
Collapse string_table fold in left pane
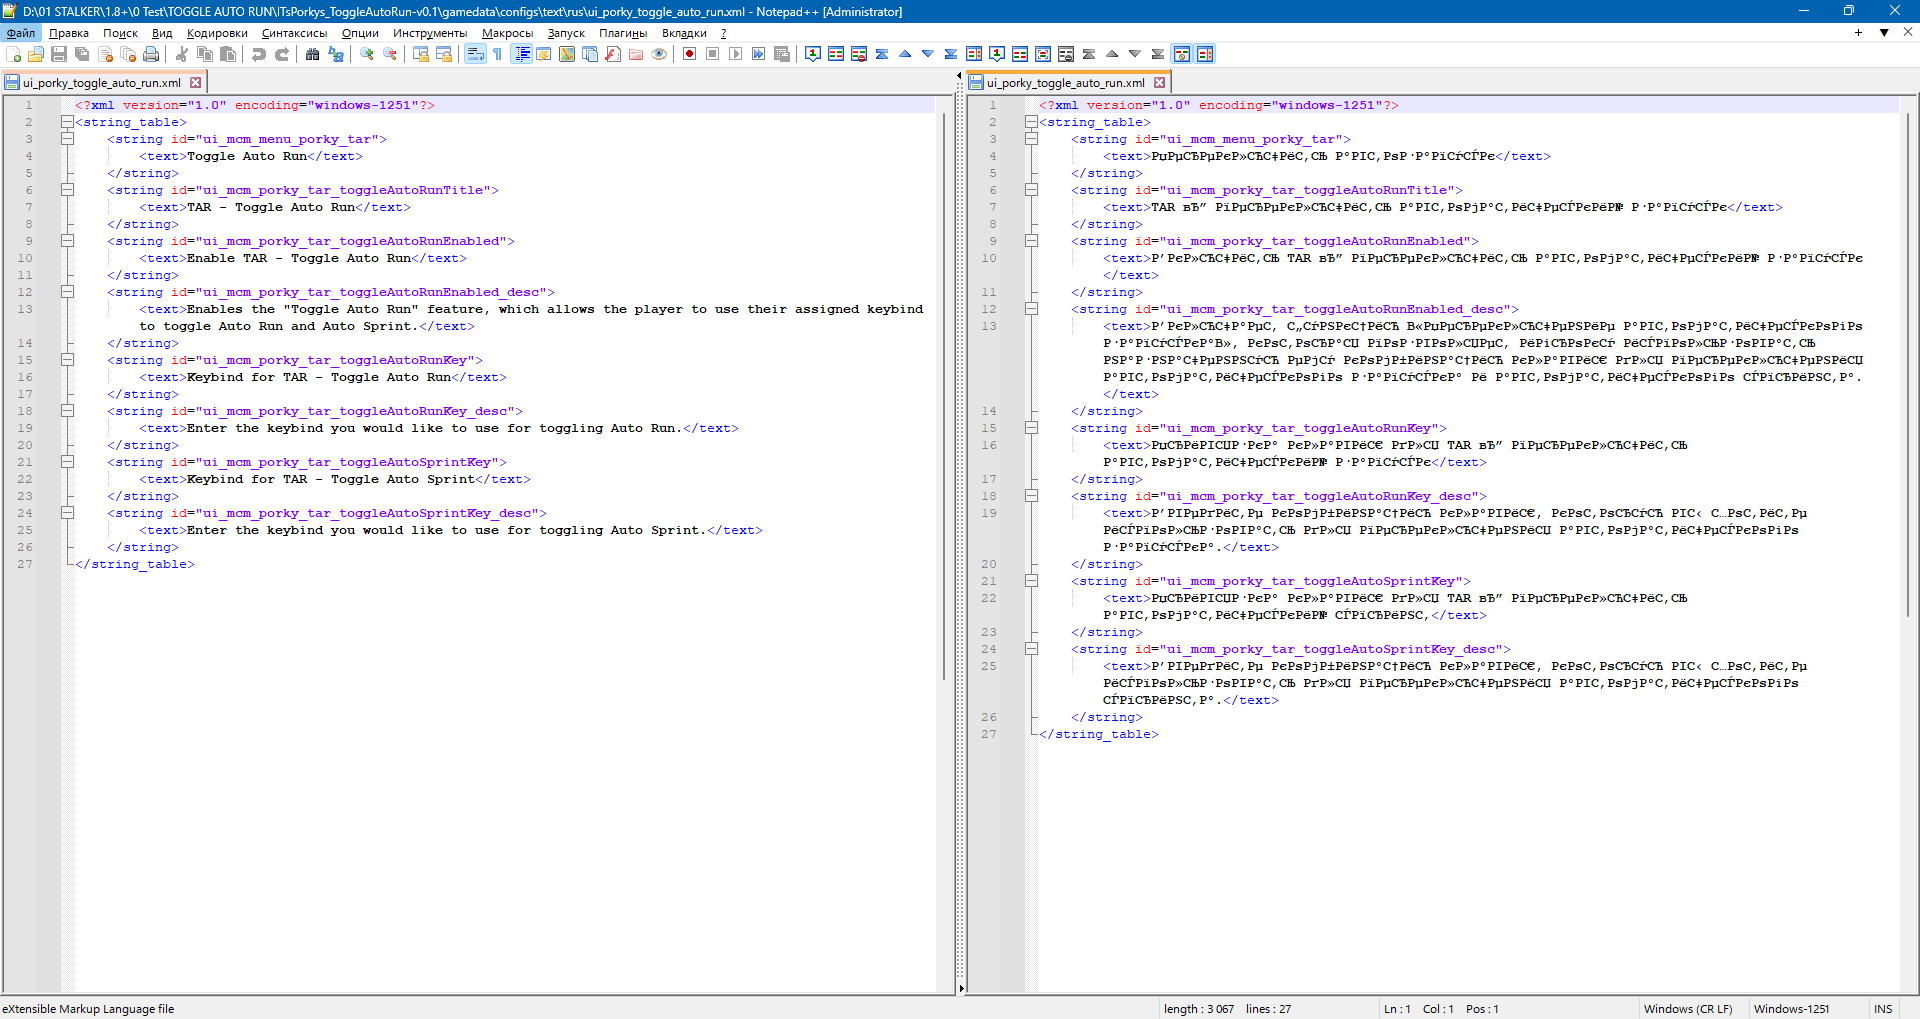coord(67,122)
